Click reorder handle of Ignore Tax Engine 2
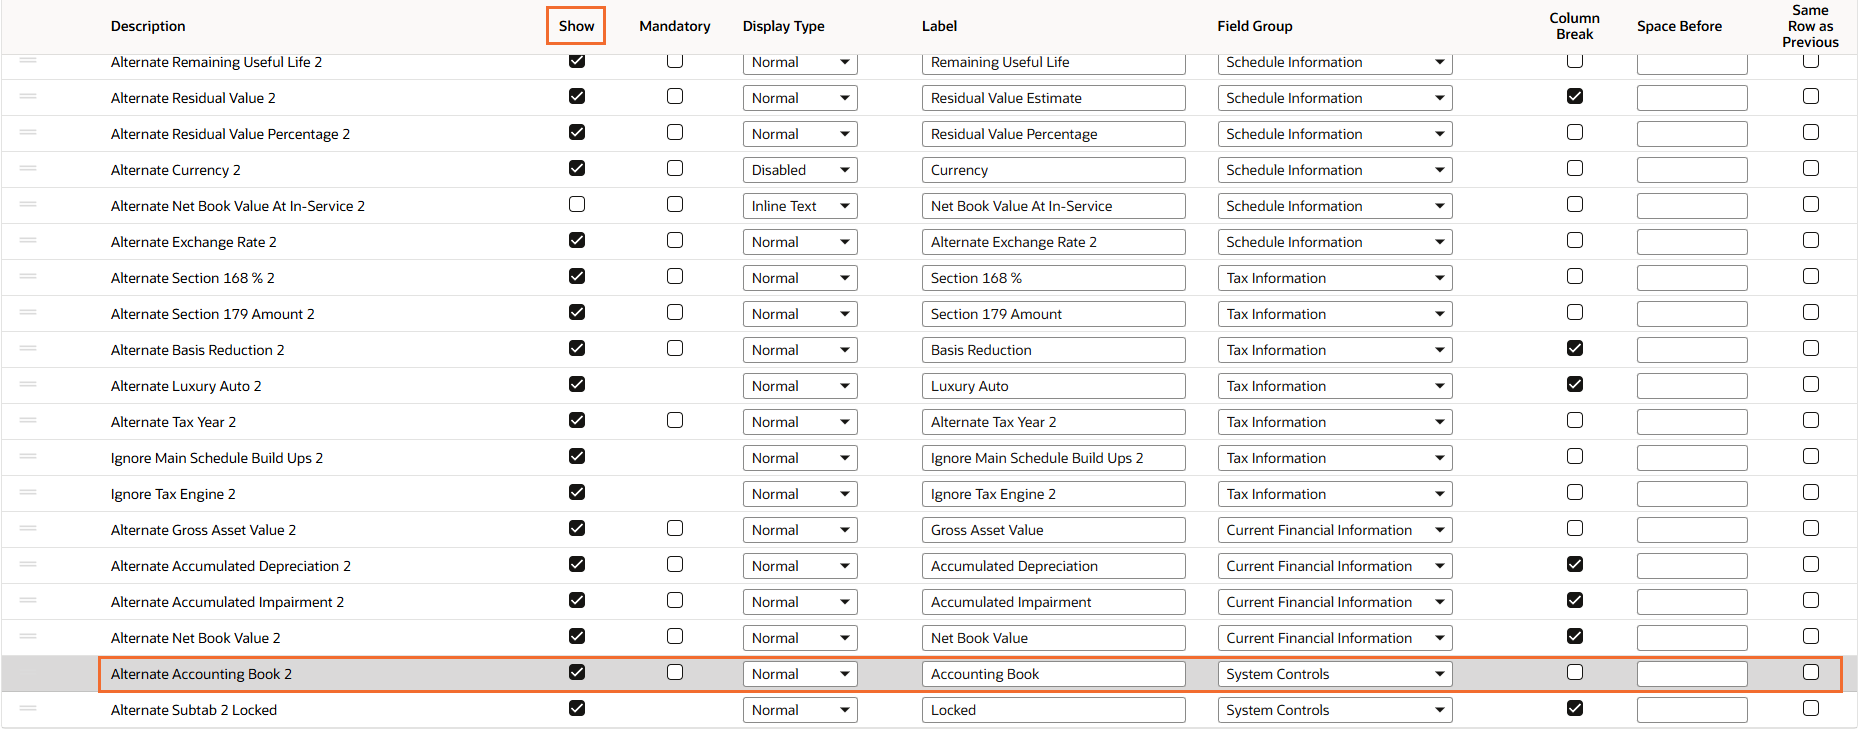Viewport: 1863px width, 733px height. click(28, 493)
